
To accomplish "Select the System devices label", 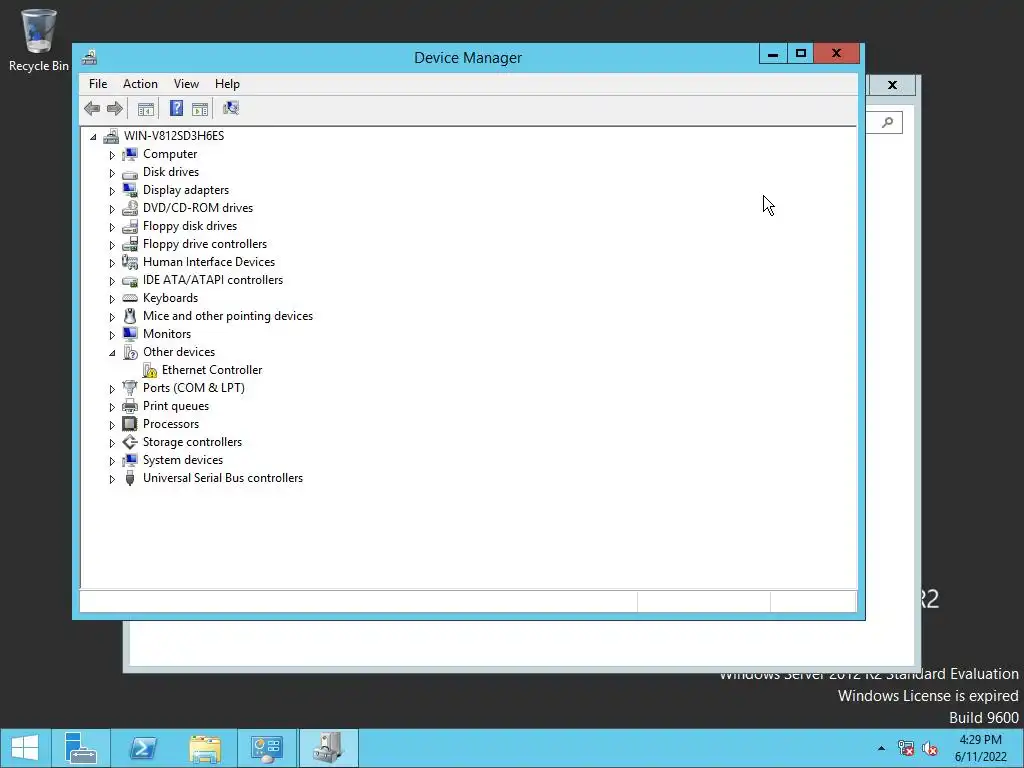I will [183, 460].
